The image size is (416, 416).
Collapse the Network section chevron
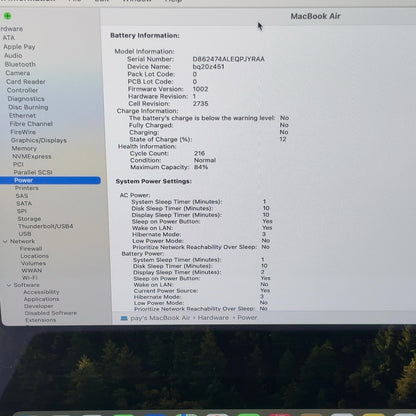tap(5, 241)
